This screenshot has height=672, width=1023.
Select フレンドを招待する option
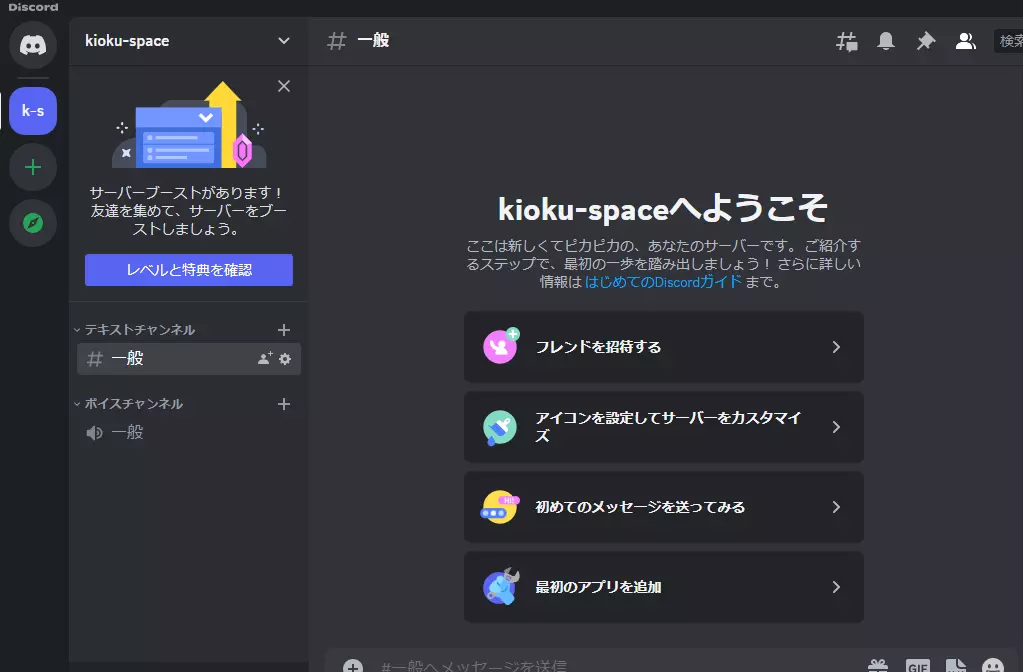click(663, 347)
